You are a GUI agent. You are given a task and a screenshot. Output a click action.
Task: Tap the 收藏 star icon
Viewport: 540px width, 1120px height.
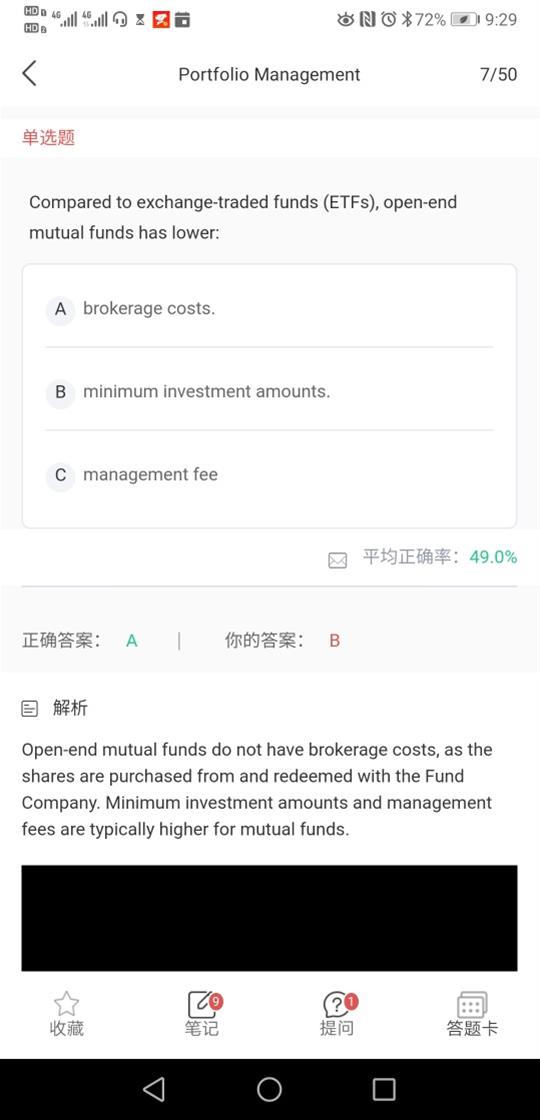[66, 1004]
